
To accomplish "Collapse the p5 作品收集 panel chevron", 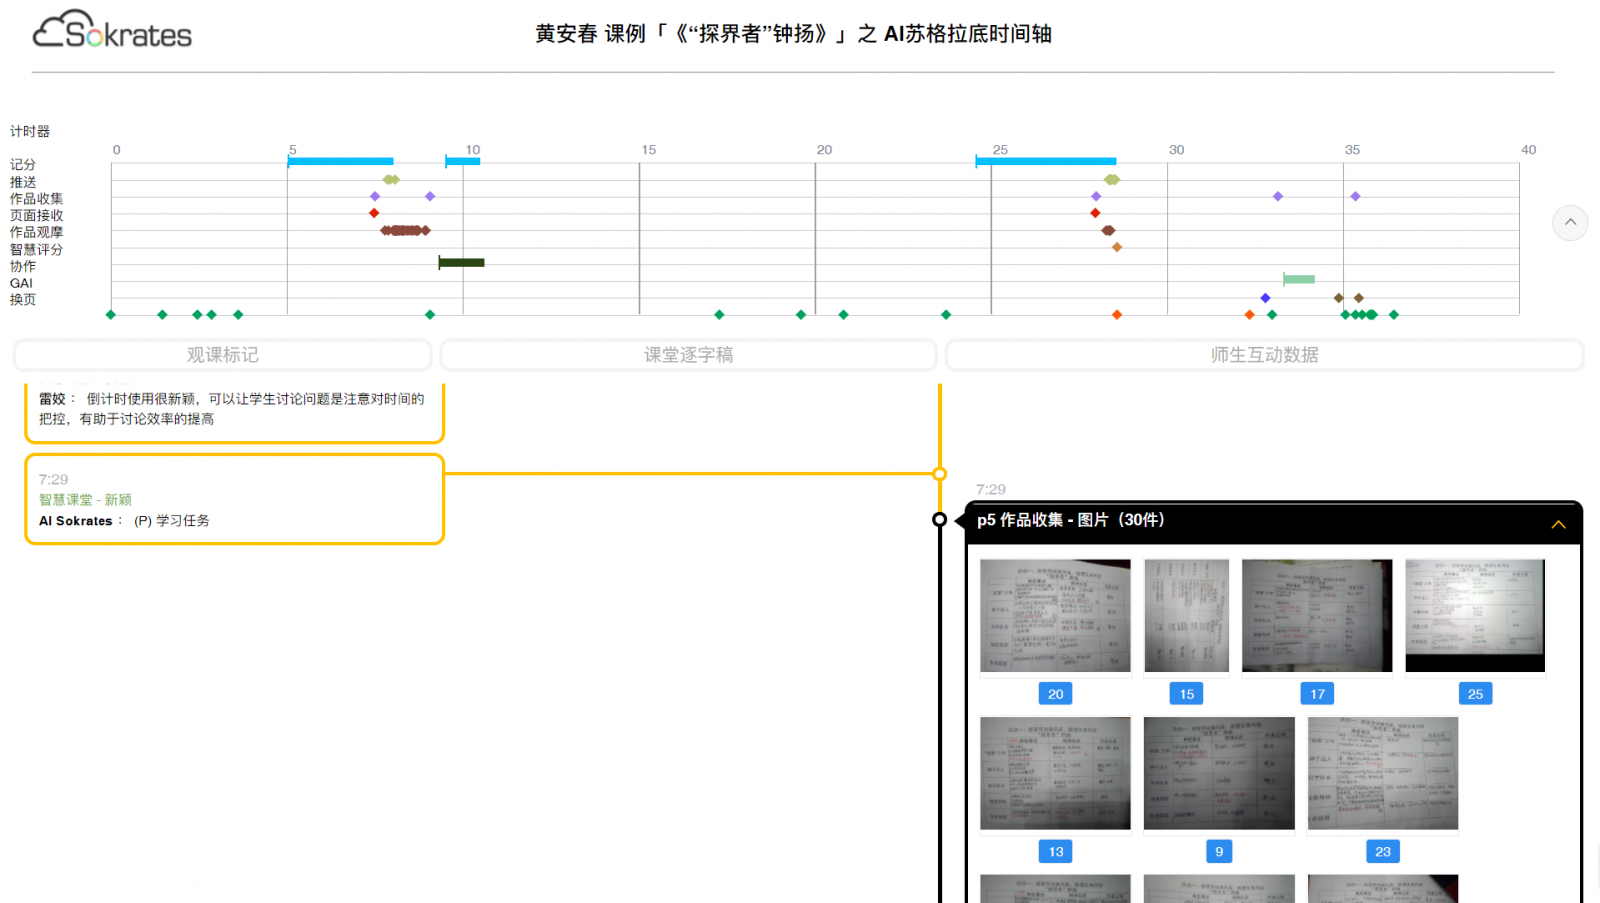I will [1558, 524].
